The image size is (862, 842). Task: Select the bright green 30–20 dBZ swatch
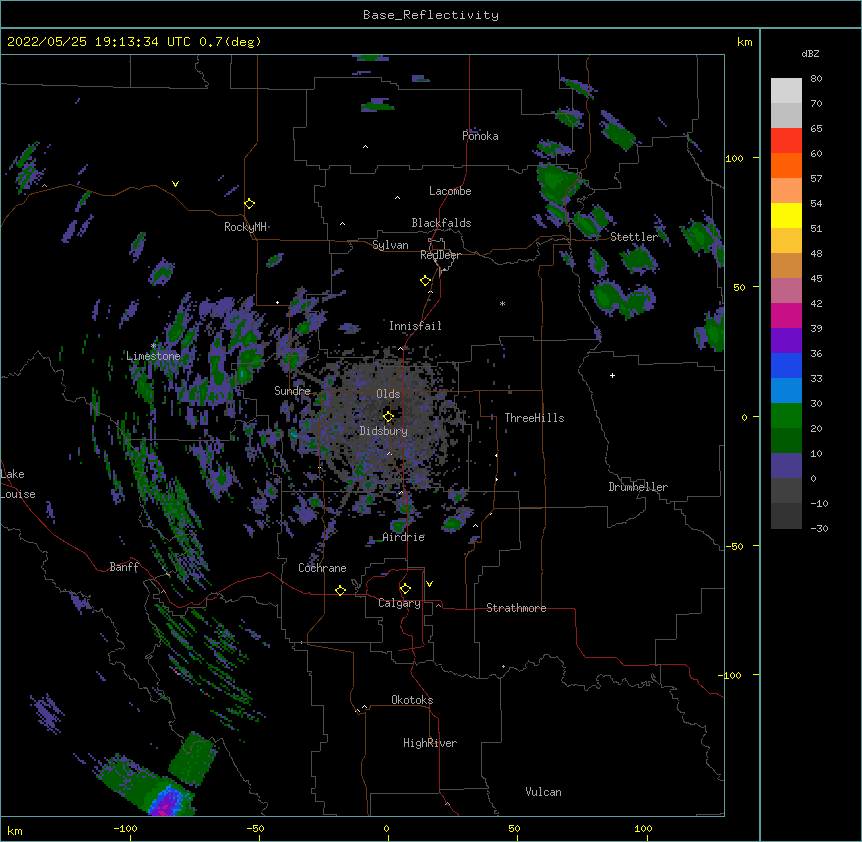tap(786, 416)
